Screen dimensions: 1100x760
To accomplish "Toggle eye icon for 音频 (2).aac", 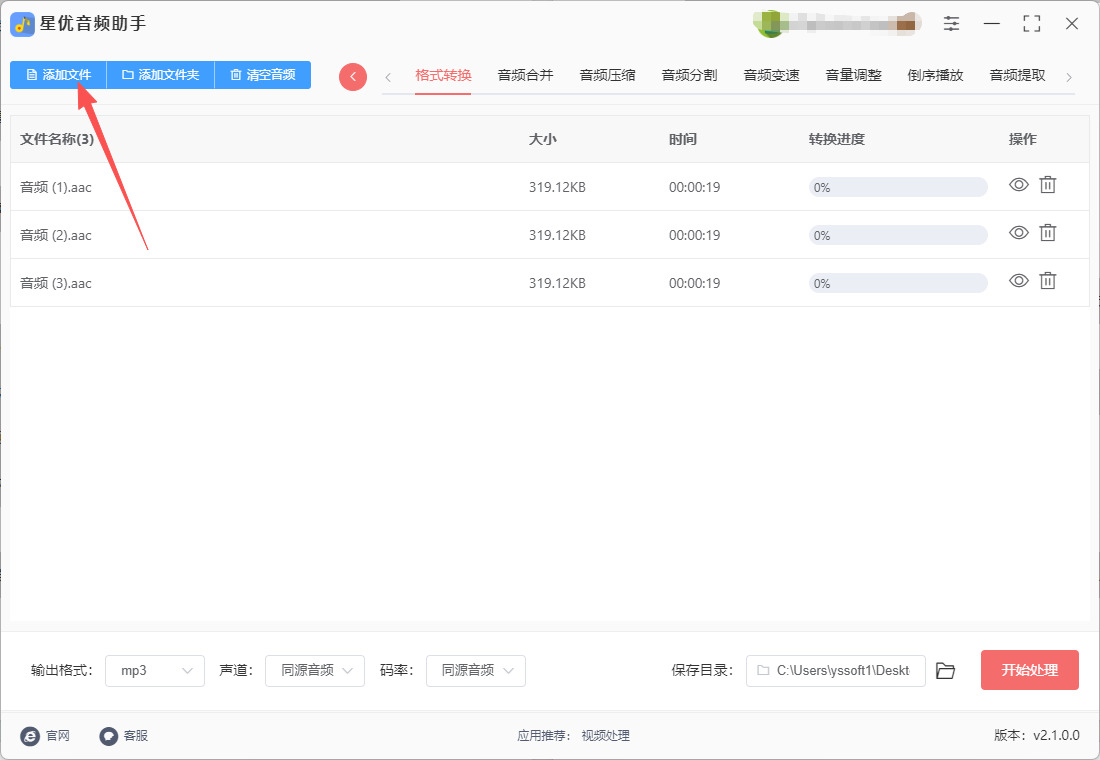I will (1018, 233).
